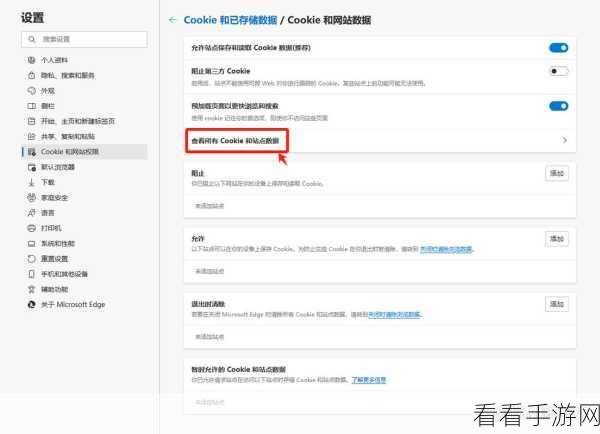The width and height of the screenshot is (600, 434).
Task: Open the Cookie 和已存储数据 breadcrumb link
Action: point(230,20)
